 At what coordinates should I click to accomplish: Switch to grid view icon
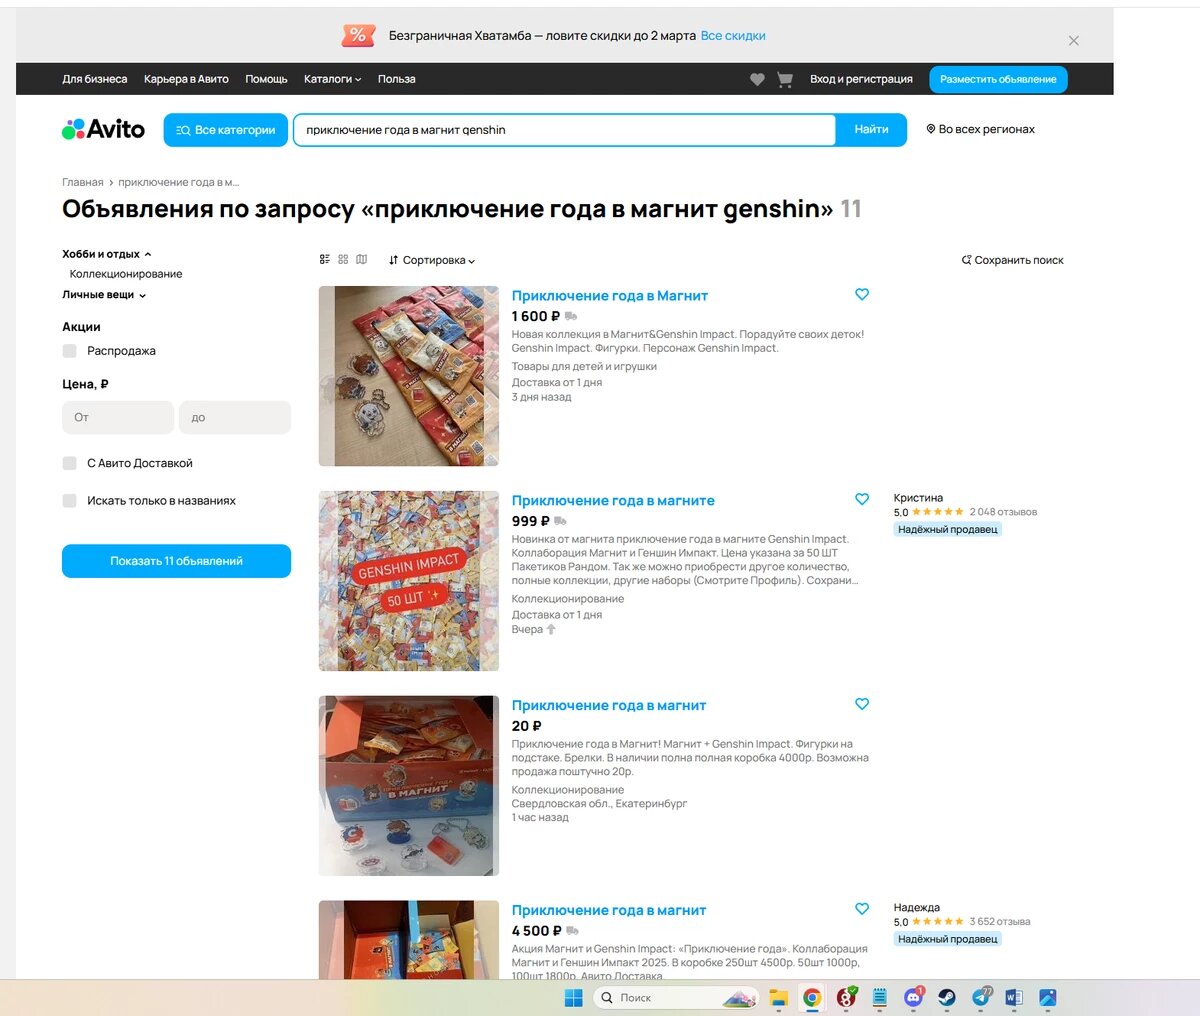tap(343, 259)
